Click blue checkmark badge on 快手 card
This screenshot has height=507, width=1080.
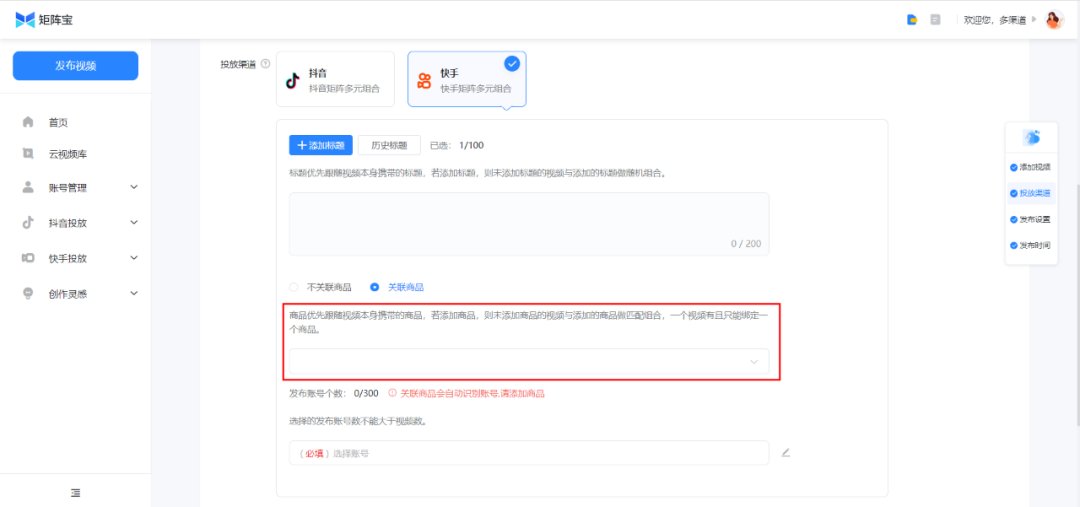(x=512, y=64)
